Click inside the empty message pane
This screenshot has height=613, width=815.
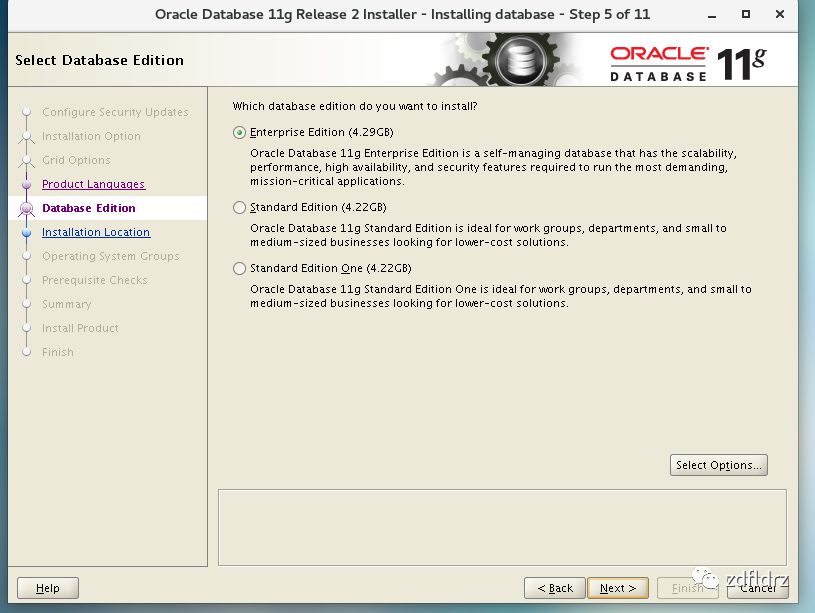tap(502, 527)
